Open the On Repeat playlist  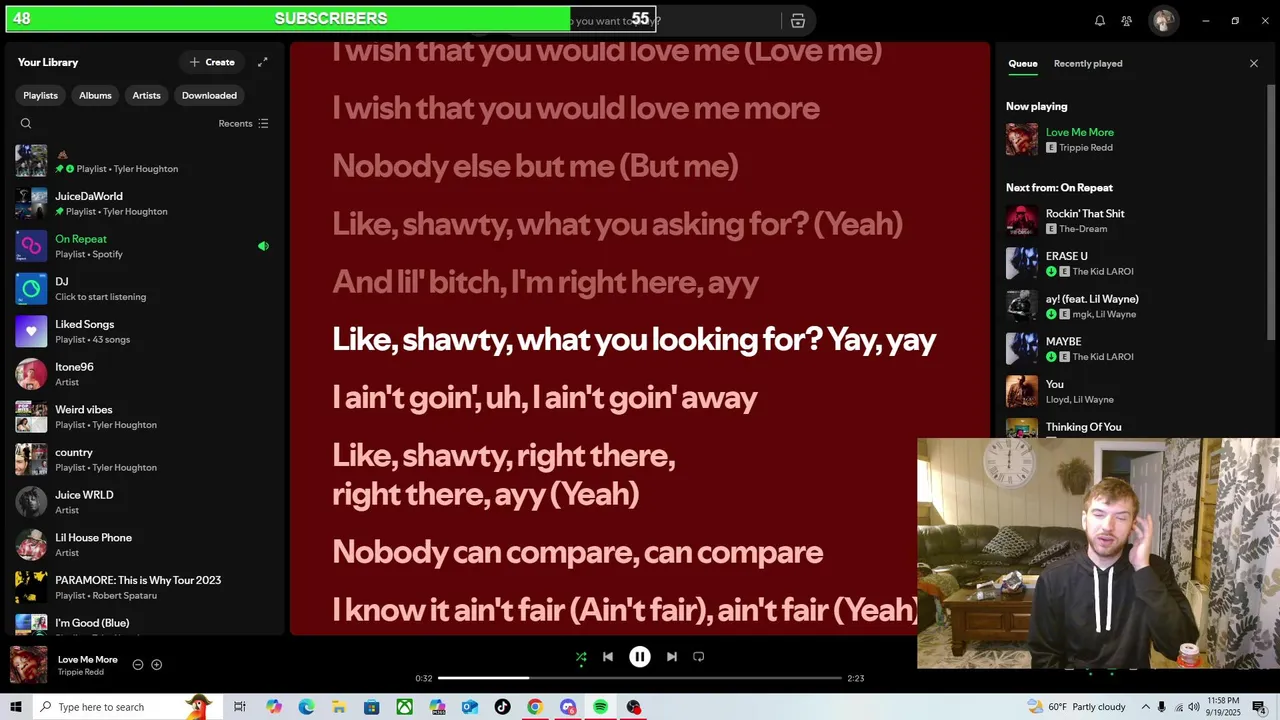click(x=142, y=246)
